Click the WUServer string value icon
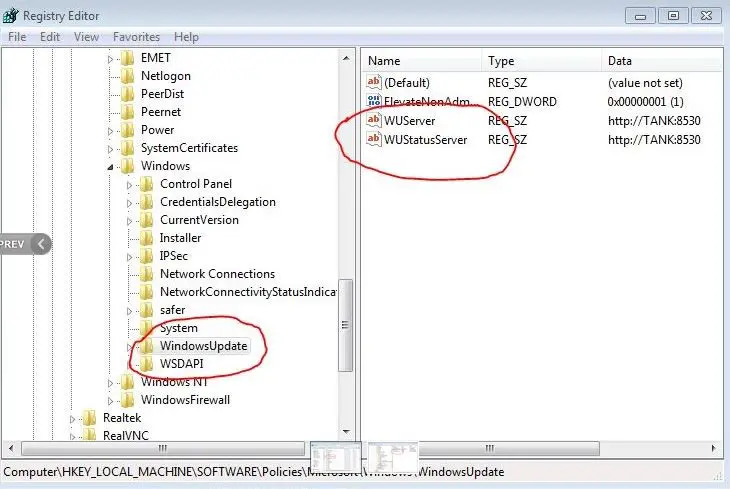Viewport: 730px width, 489px height. (374, 120)
